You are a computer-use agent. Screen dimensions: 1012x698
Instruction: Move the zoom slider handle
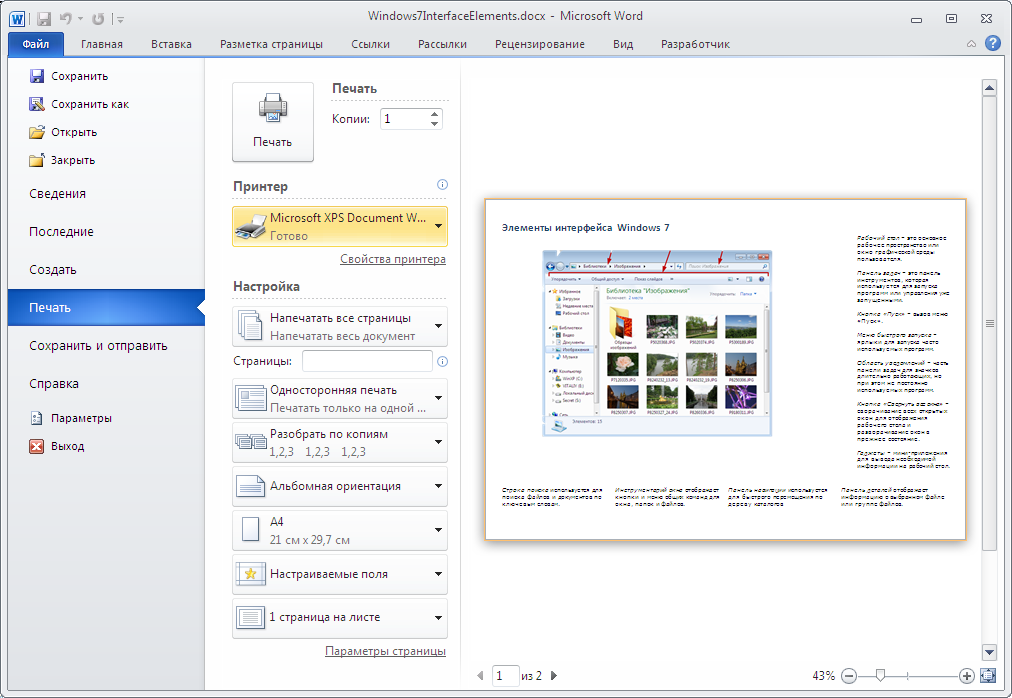coord(880,675)
